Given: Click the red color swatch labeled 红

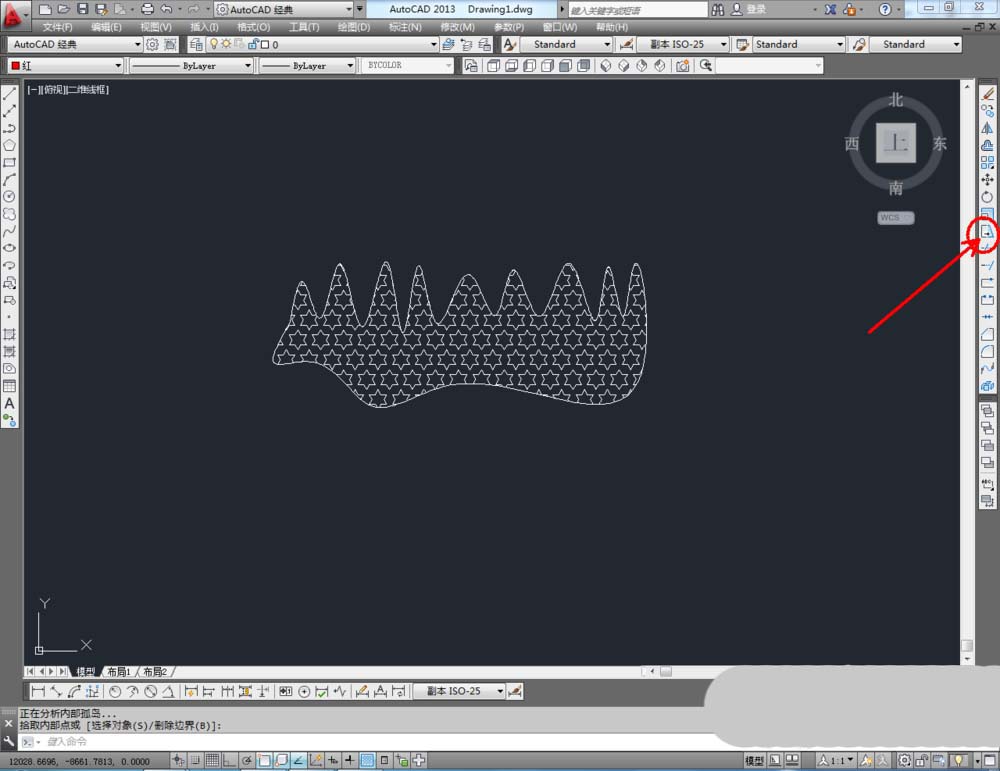Looking at the screenshot, I should tap(16, 66).
